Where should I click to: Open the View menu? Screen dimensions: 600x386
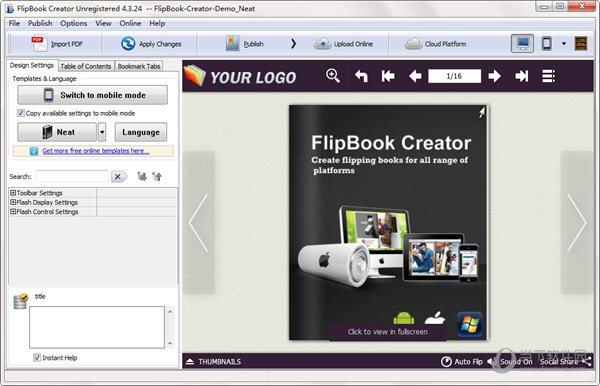103,23
